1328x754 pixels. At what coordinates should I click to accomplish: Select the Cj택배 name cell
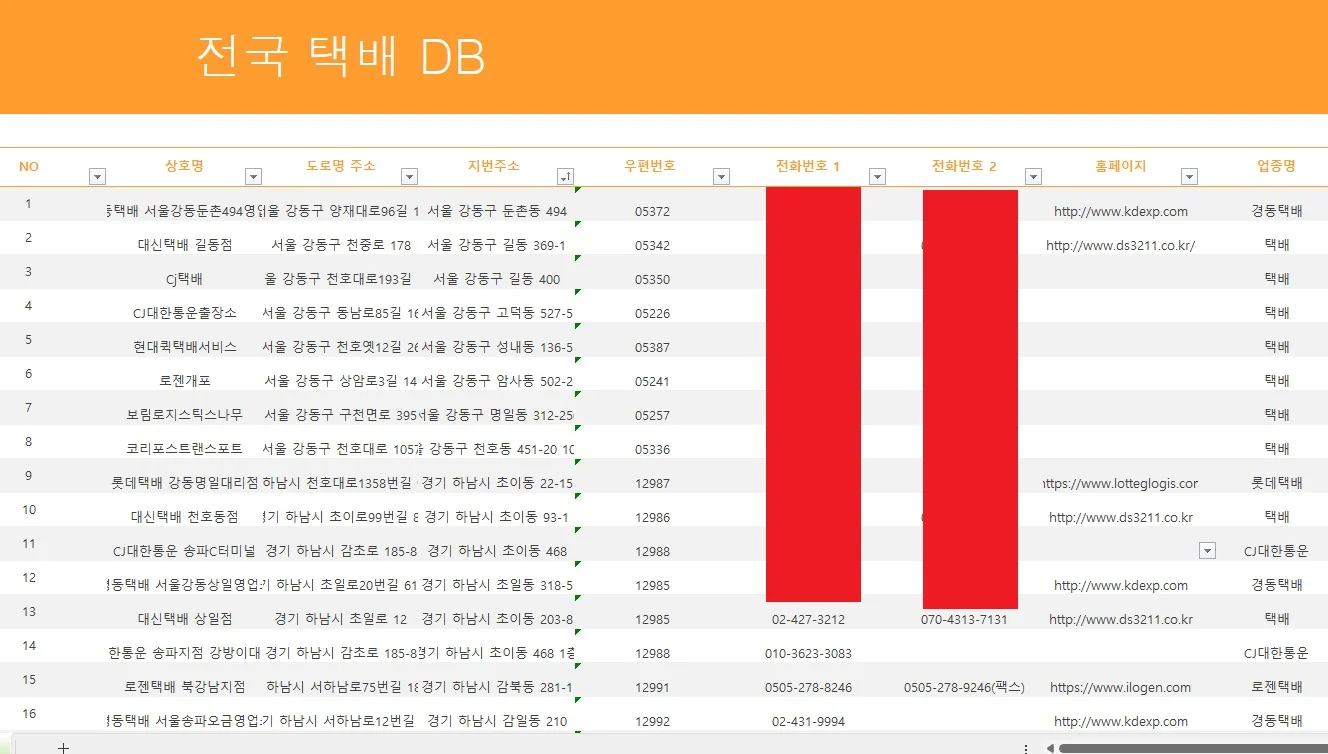(x=184, y=280)
